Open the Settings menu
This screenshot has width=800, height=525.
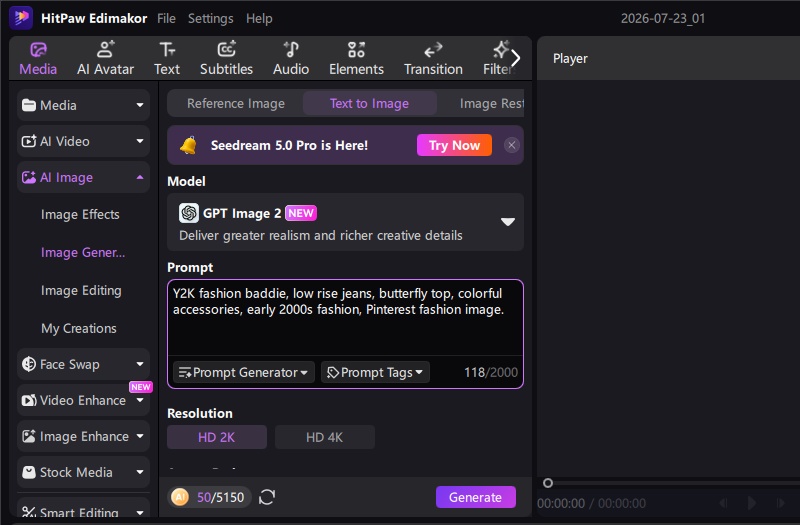click(x=210, y=18)
